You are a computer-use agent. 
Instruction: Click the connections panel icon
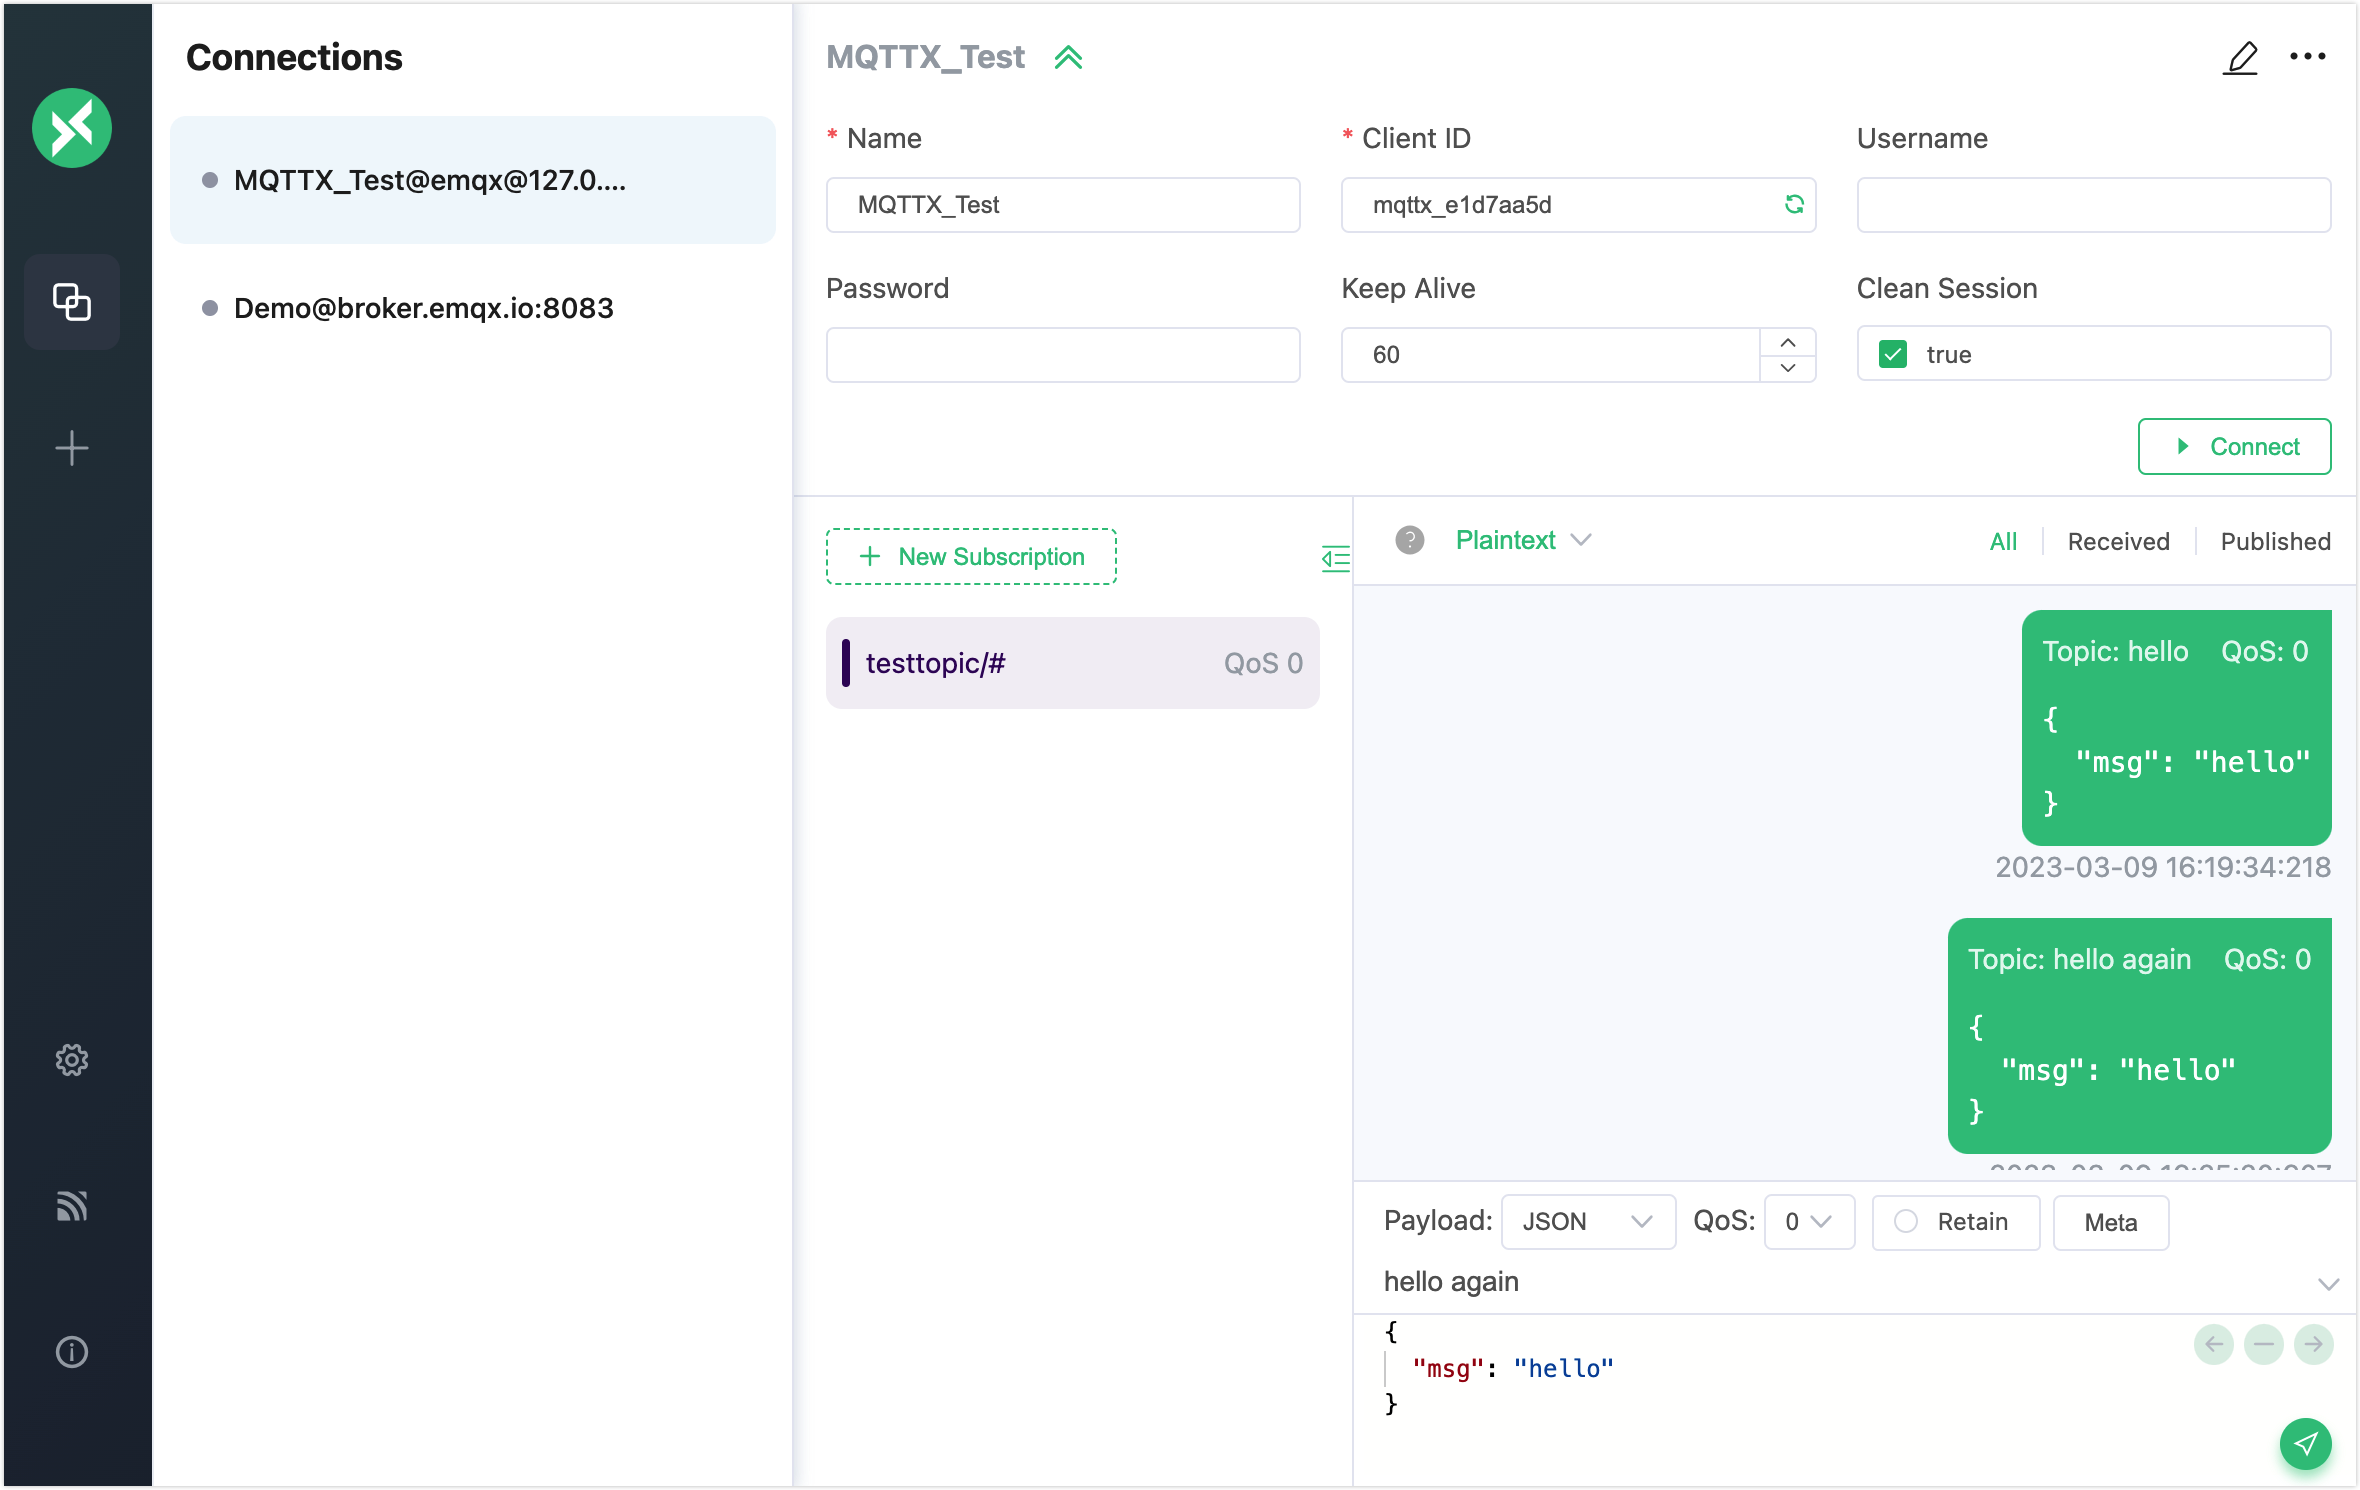coord(70,299)
